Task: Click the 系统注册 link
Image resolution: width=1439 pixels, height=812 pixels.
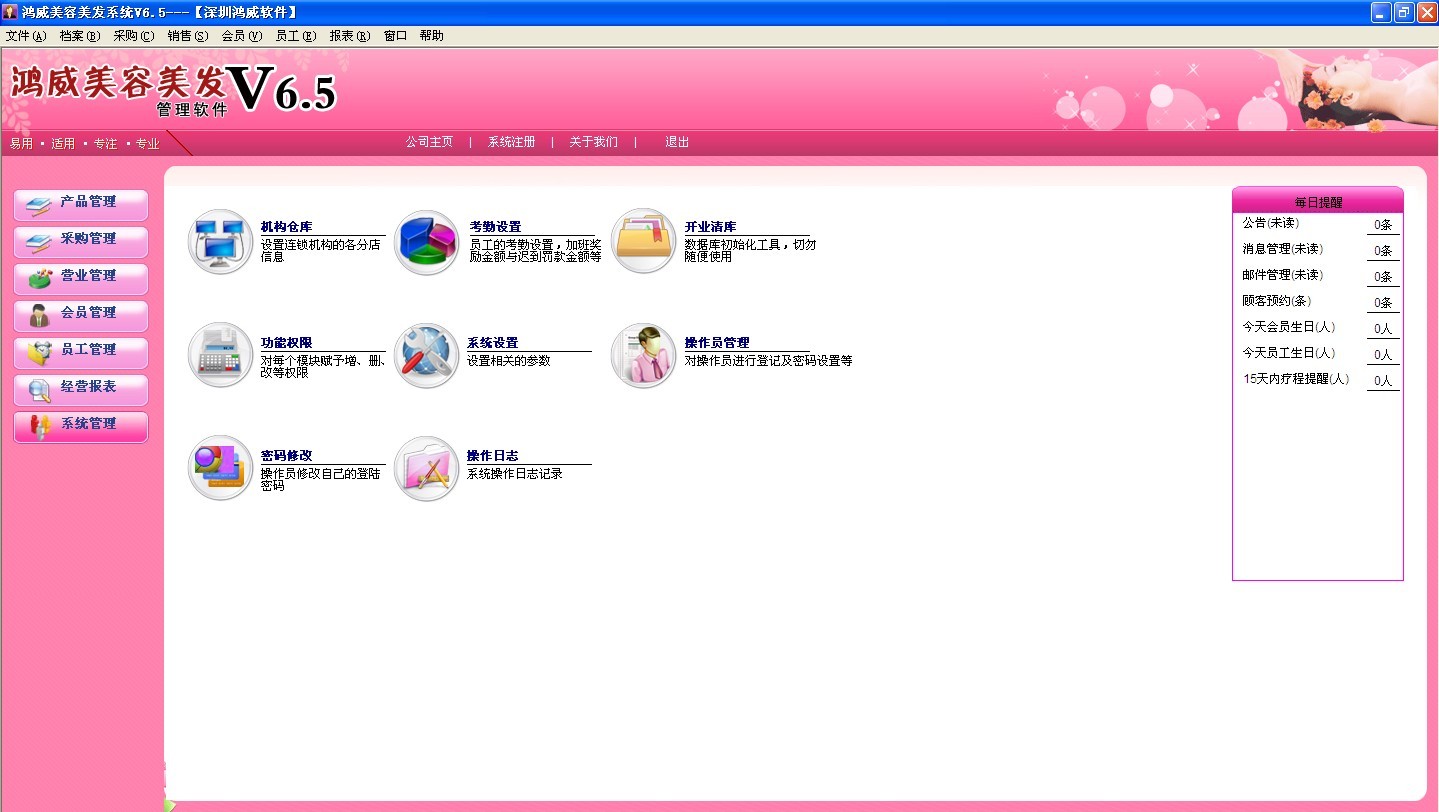Action: click(511, 142)
